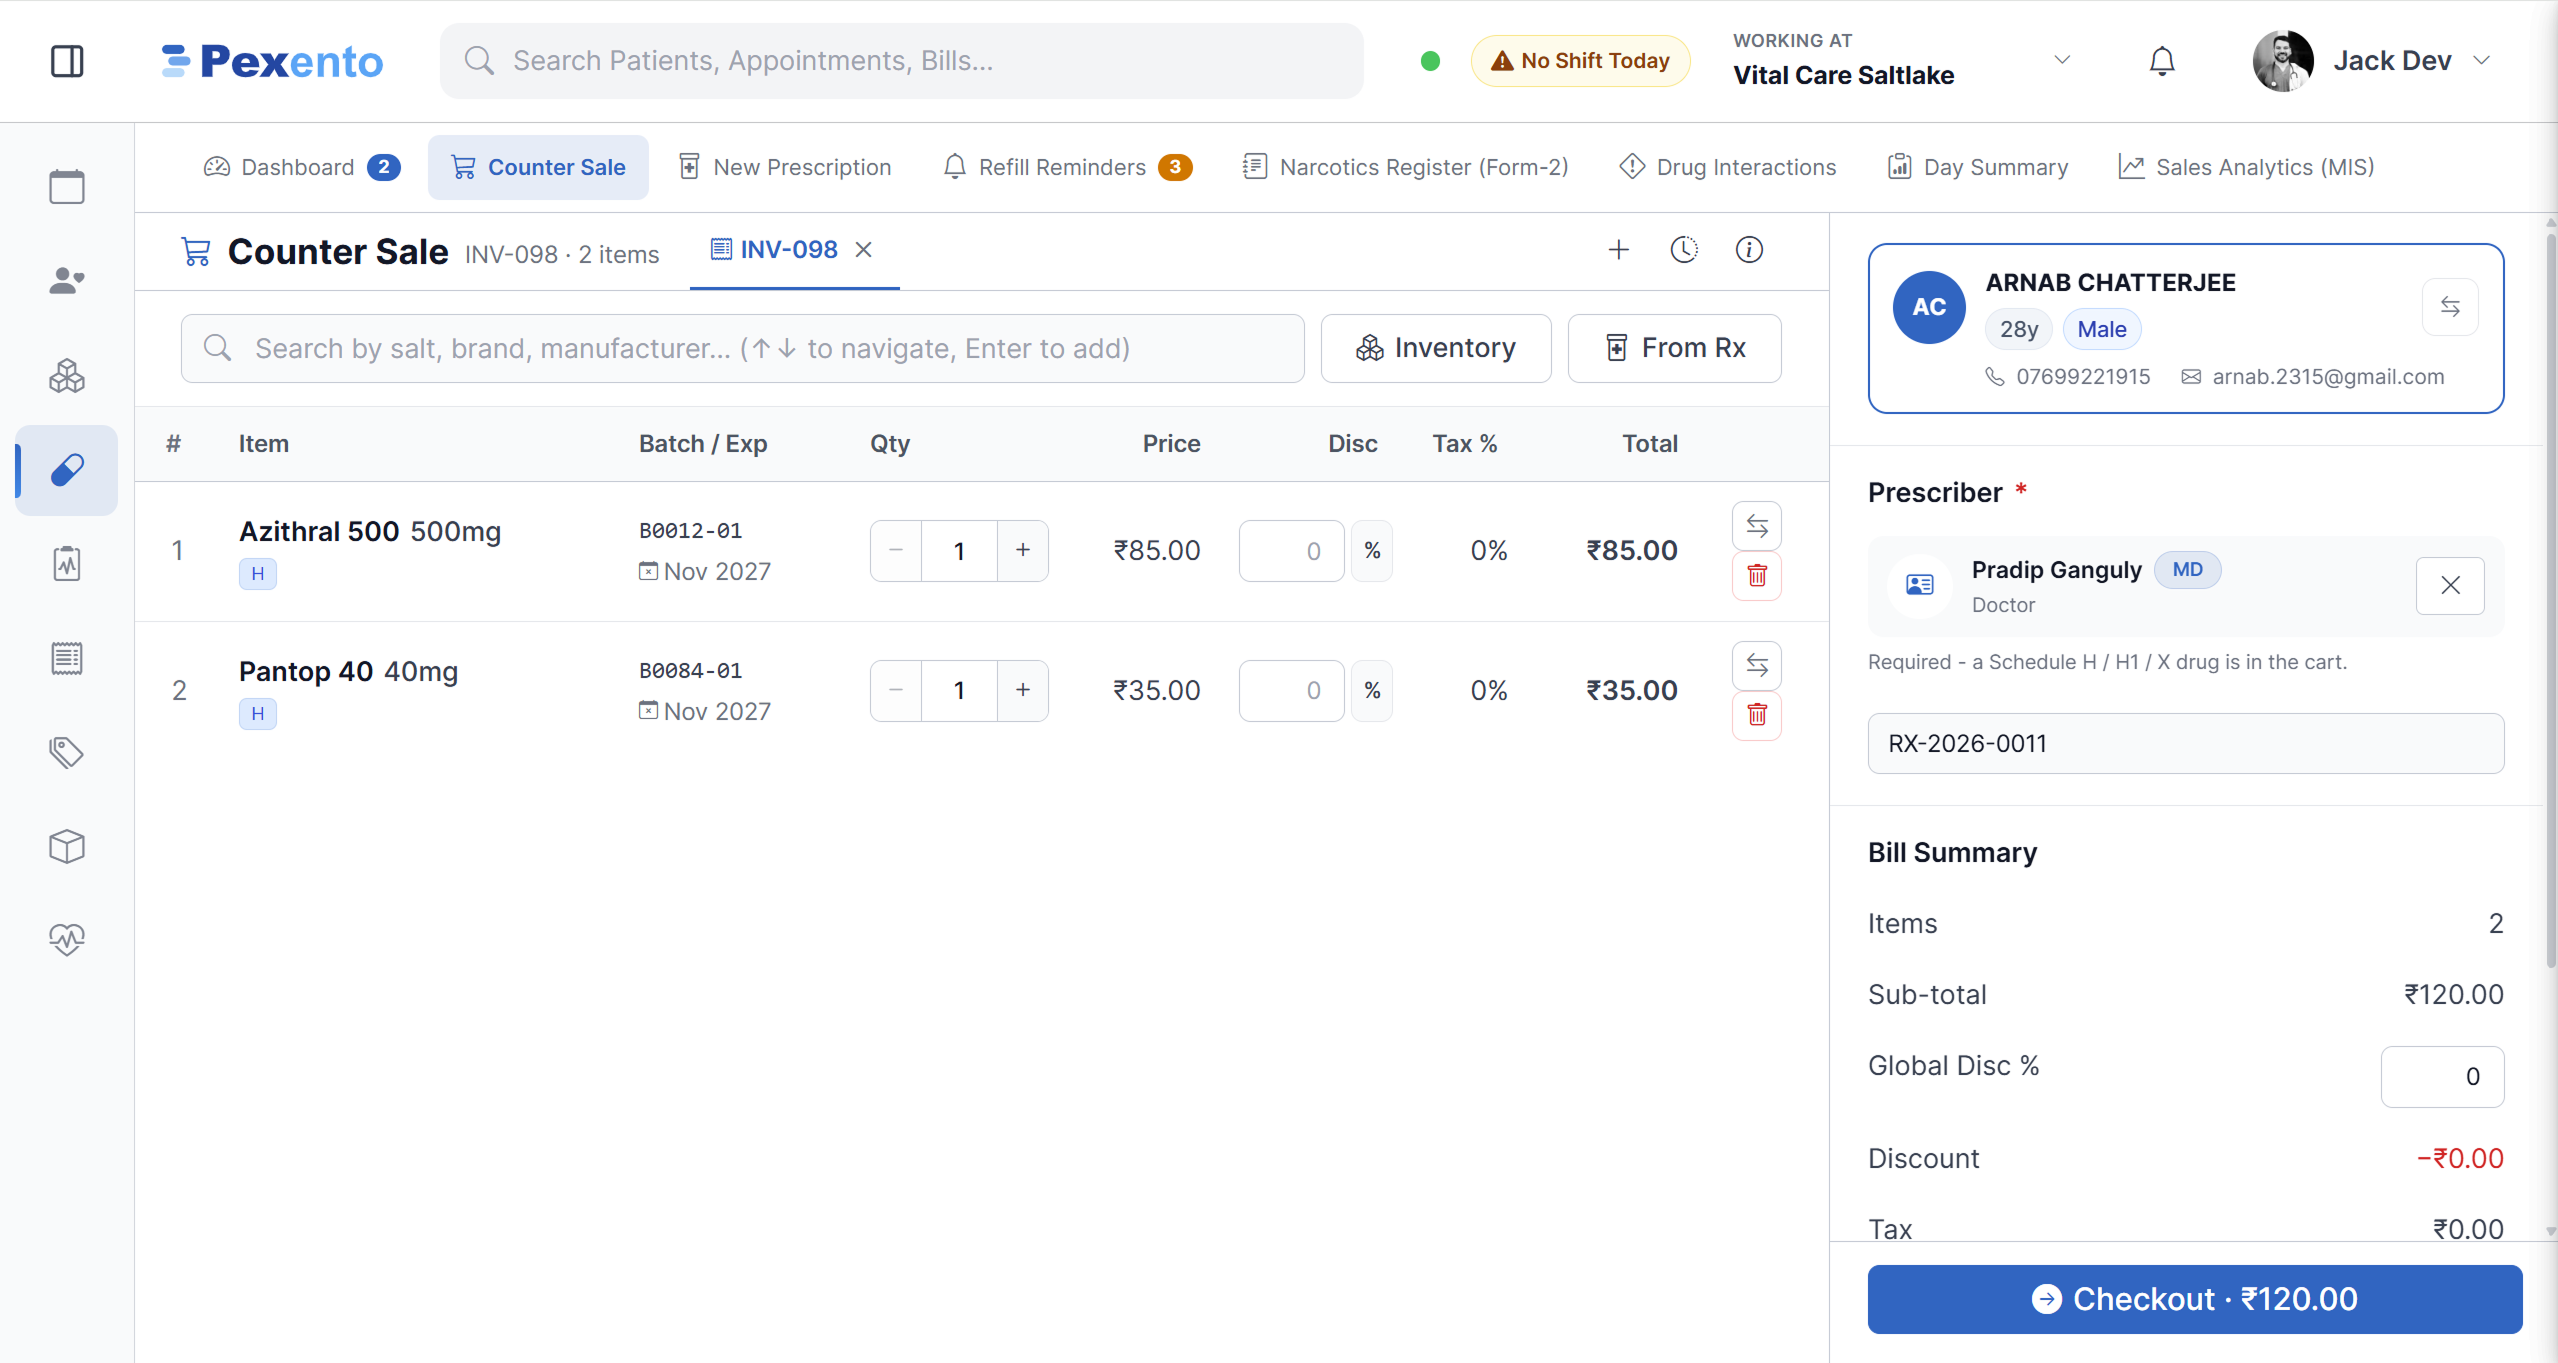Click the green online status dot
2558x1363 pixels.
point(1430,61)
